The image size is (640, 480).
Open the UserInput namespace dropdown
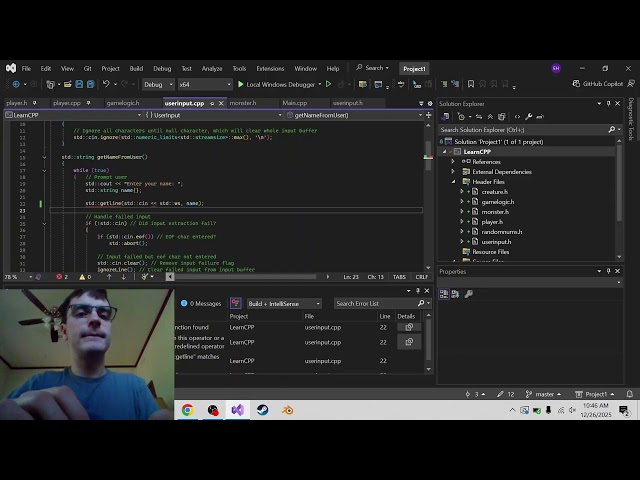click(214, 115)
